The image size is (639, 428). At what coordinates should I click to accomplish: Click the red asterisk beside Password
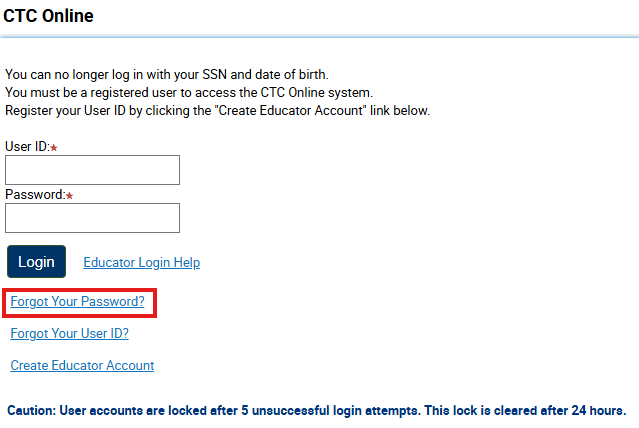tap(70, 196)
